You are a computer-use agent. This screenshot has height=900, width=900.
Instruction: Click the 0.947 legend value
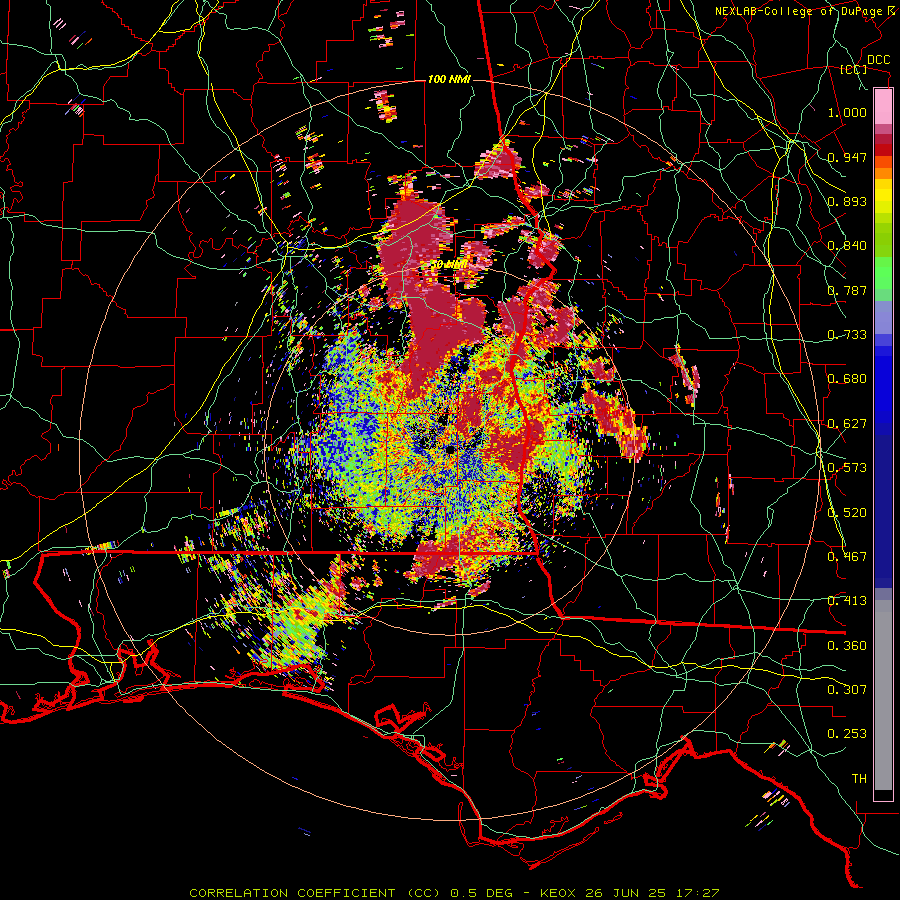(x=847, y=157)
